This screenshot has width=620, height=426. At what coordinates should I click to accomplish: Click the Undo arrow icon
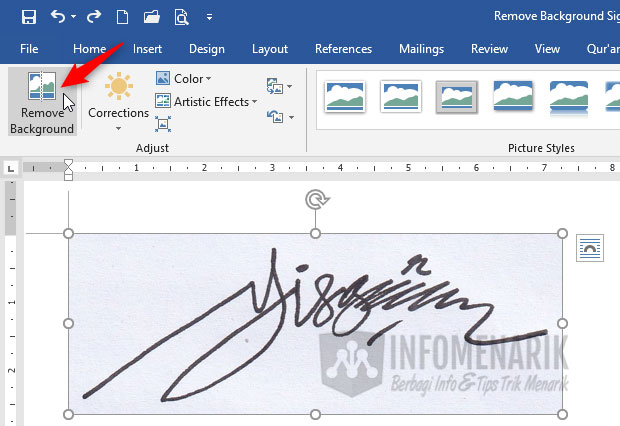coord(58,17)
